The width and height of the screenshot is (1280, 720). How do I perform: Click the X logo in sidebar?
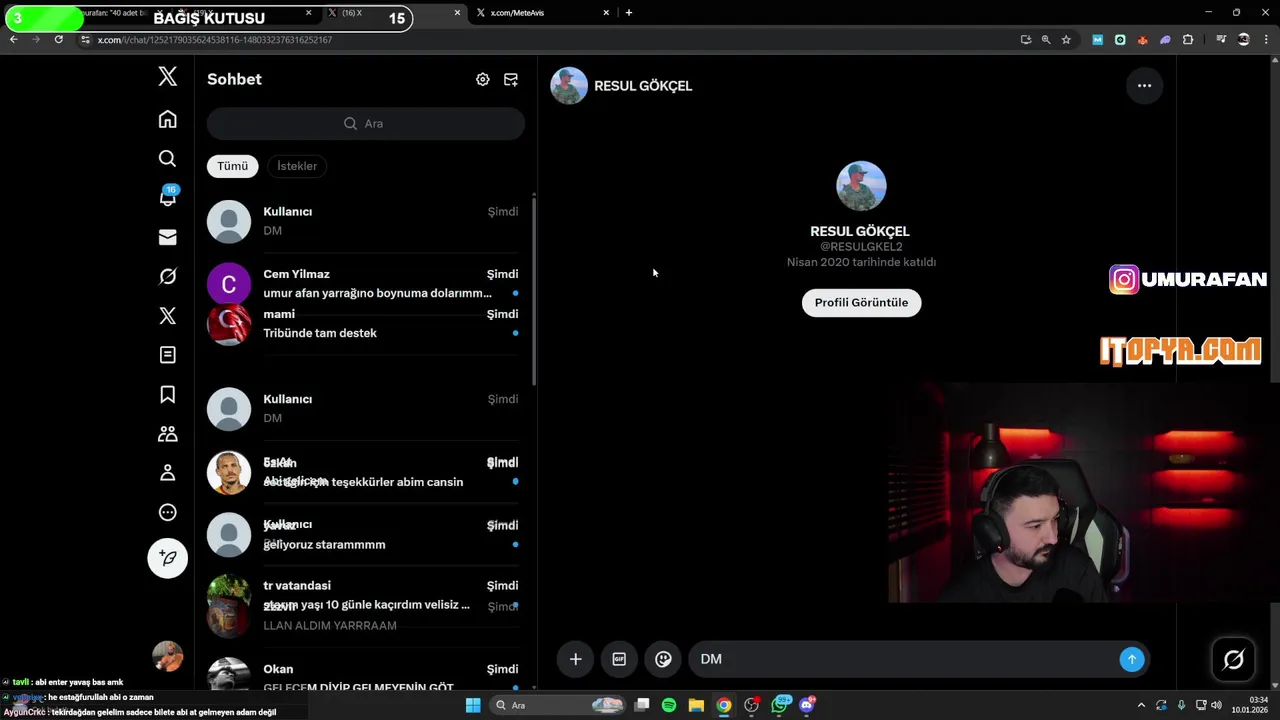click(168, 77)
